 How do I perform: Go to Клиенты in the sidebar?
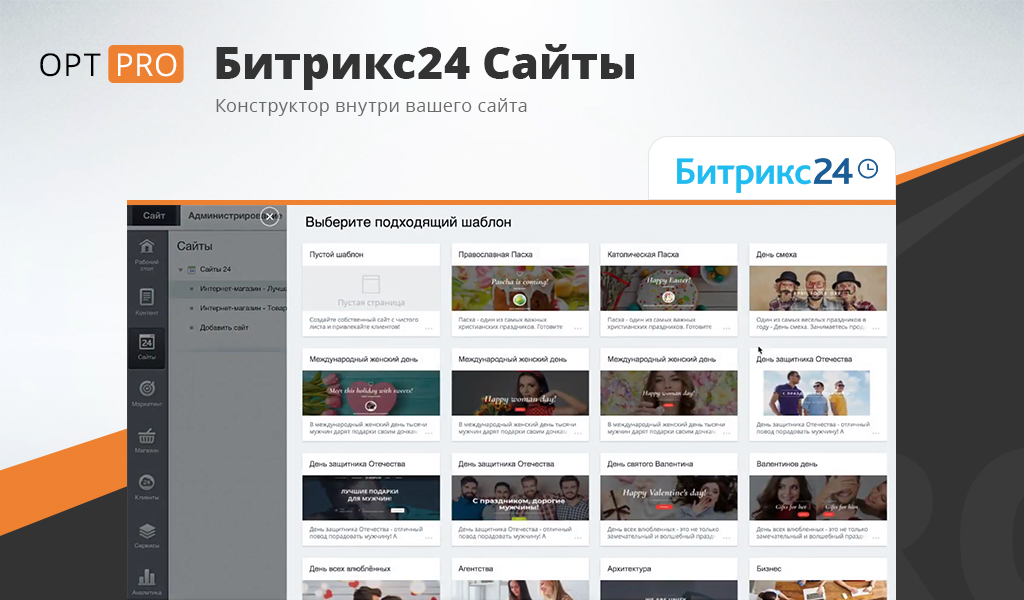pos(146,486)
